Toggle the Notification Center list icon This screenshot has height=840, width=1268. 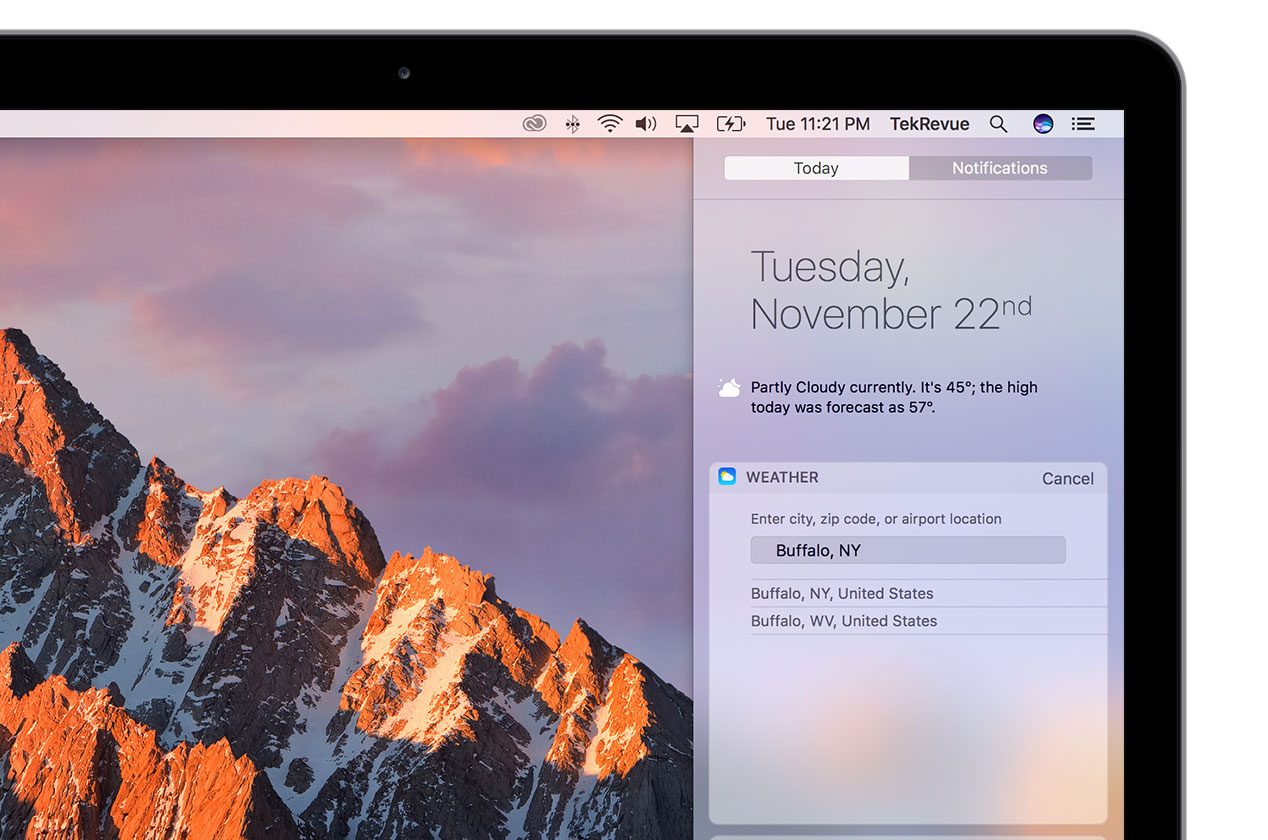tap(1083, 124)
